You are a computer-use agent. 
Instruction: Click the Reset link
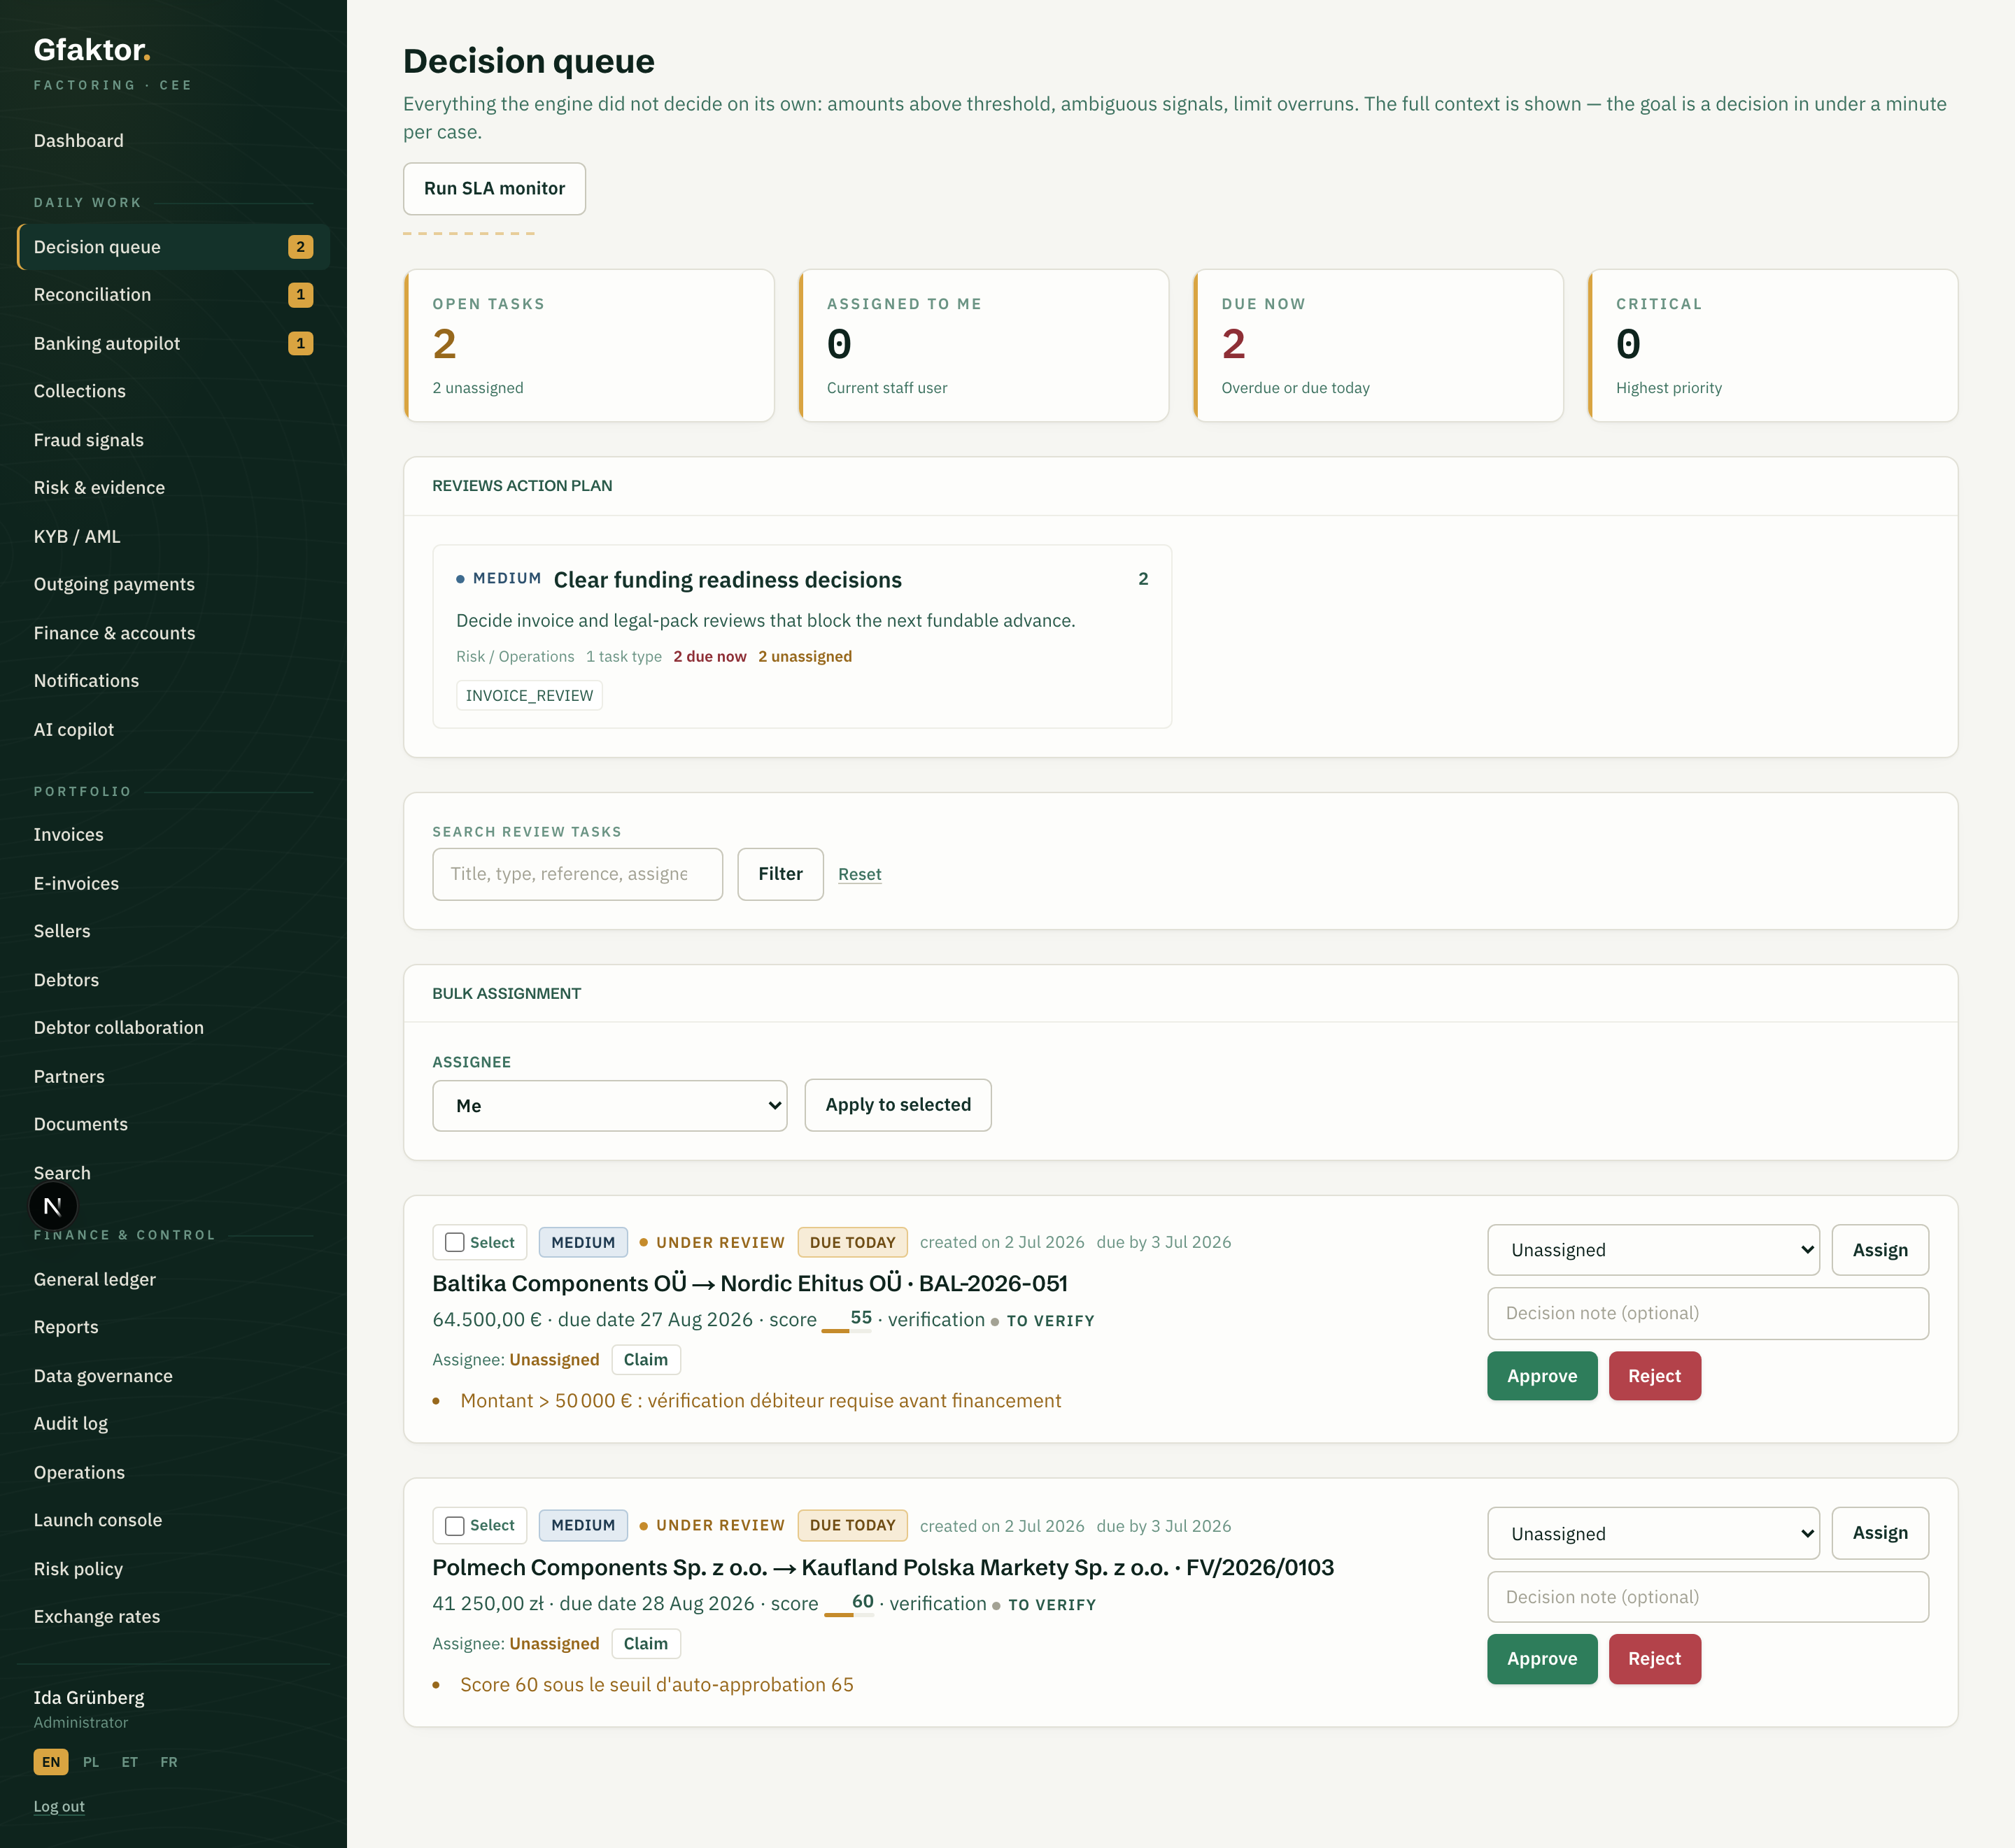(x=859, y=874)
